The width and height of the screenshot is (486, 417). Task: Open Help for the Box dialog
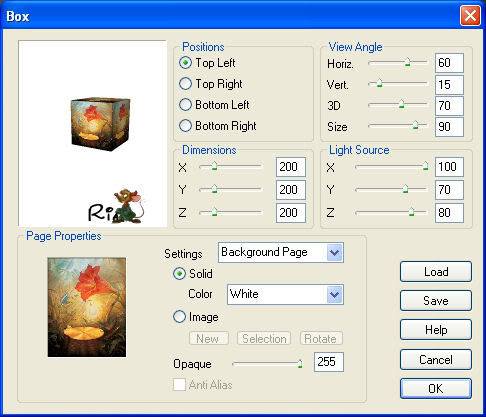click(436, 330)
